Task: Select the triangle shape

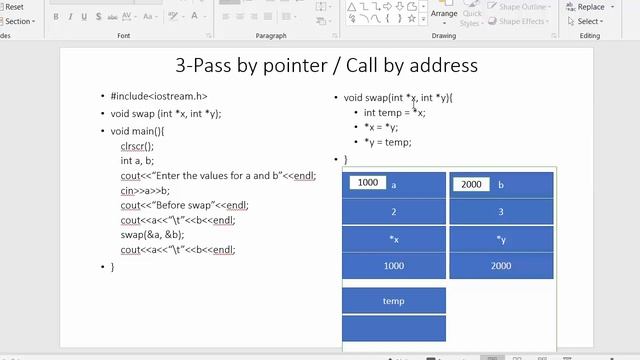Action: click(x=351, y=7)
